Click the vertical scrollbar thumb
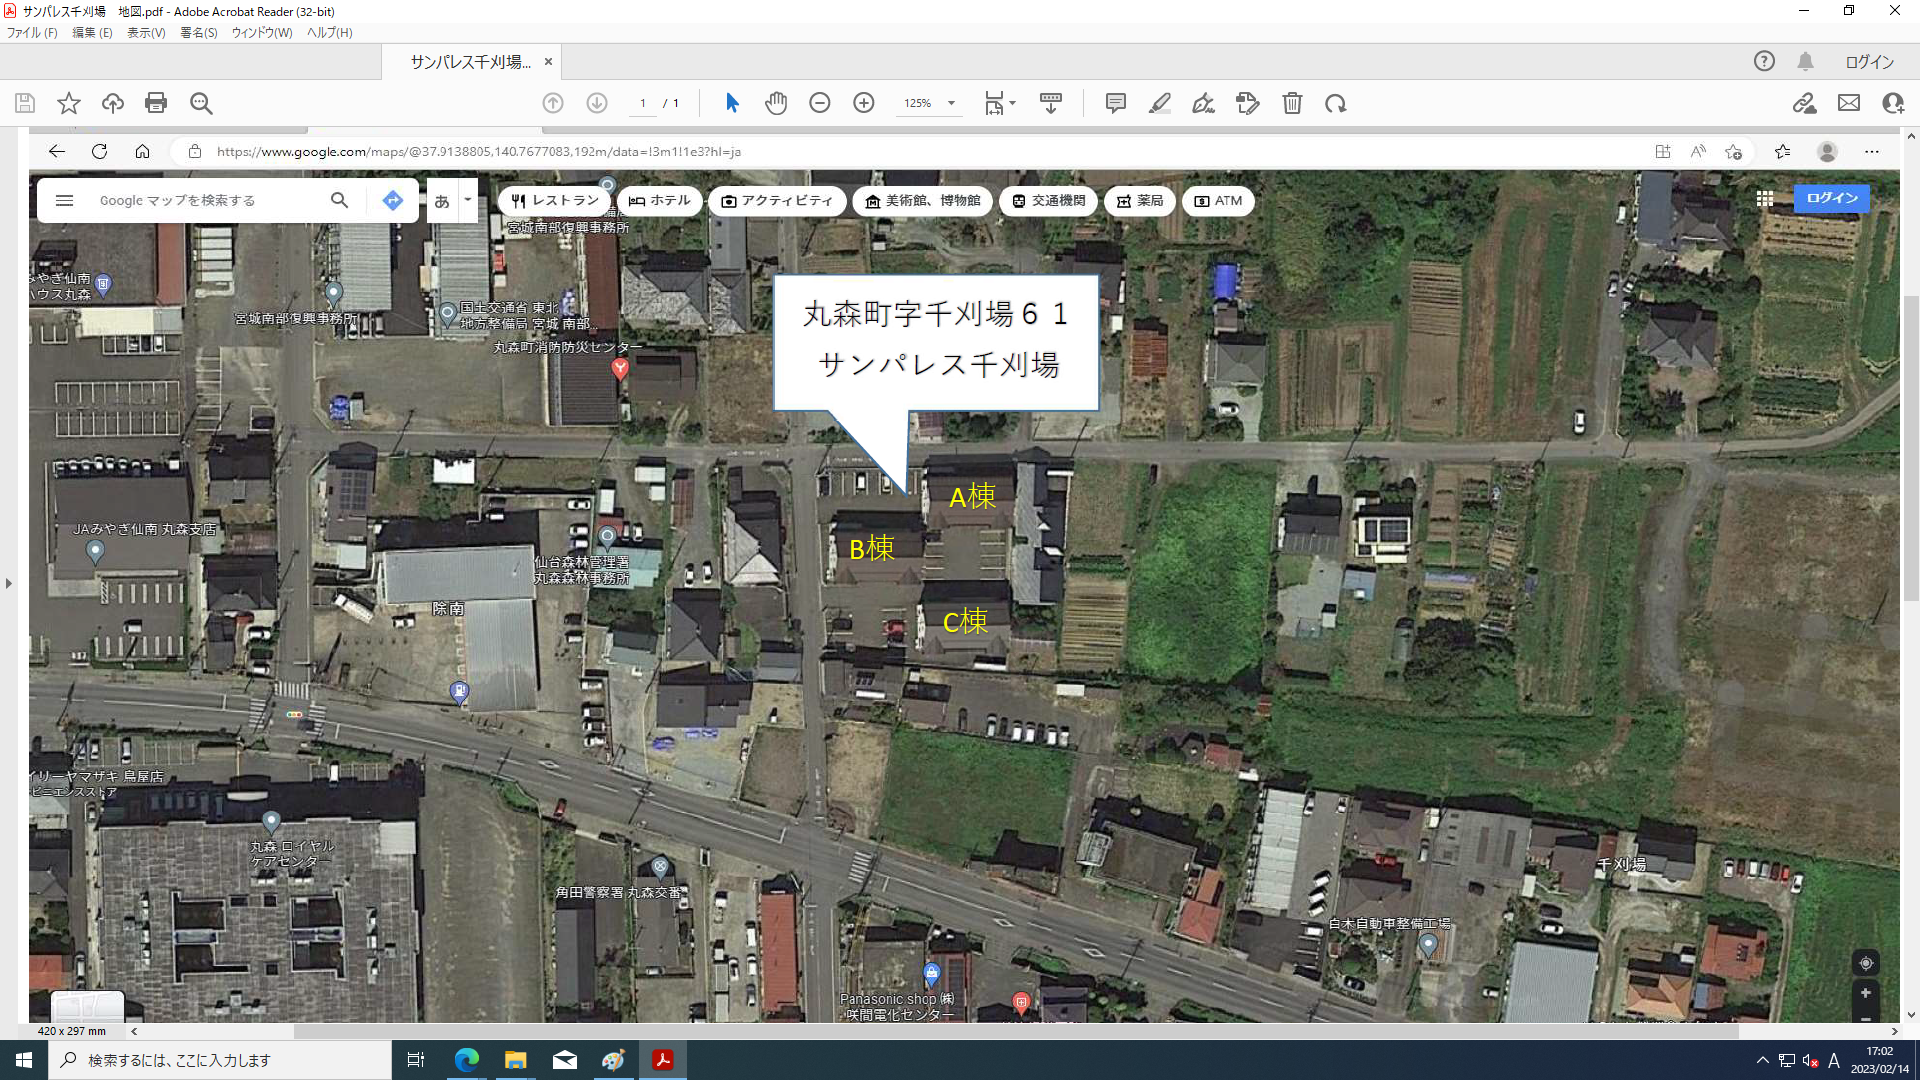The width and height of the screenshot is (1920, 1080). point(1911,448)
